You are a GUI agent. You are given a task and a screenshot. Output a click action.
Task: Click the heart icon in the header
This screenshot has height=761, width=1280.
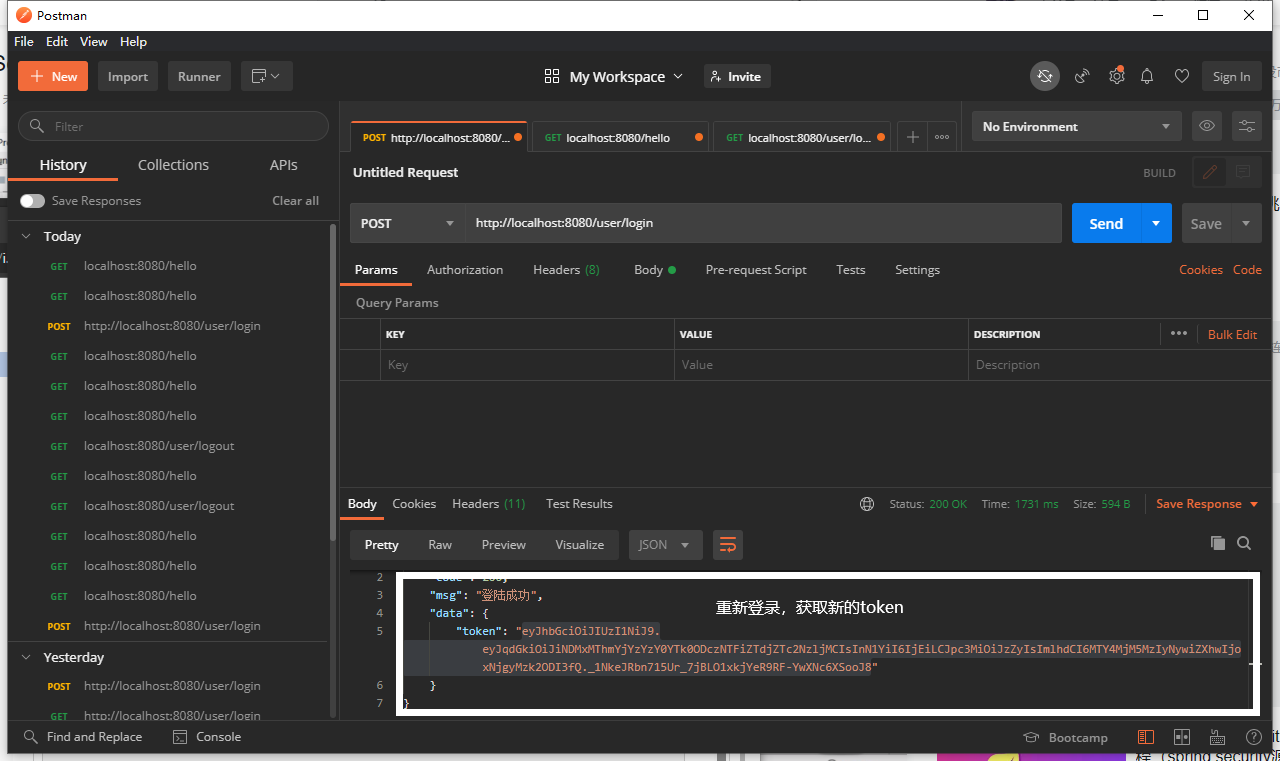point(1182,76)
